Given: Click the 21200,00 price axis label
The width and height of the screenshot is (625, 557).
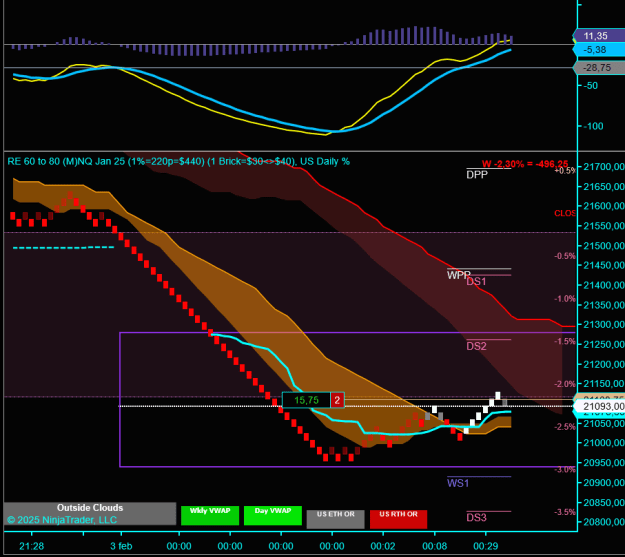Looking at the screenshot, I should (x=603, y=364).
